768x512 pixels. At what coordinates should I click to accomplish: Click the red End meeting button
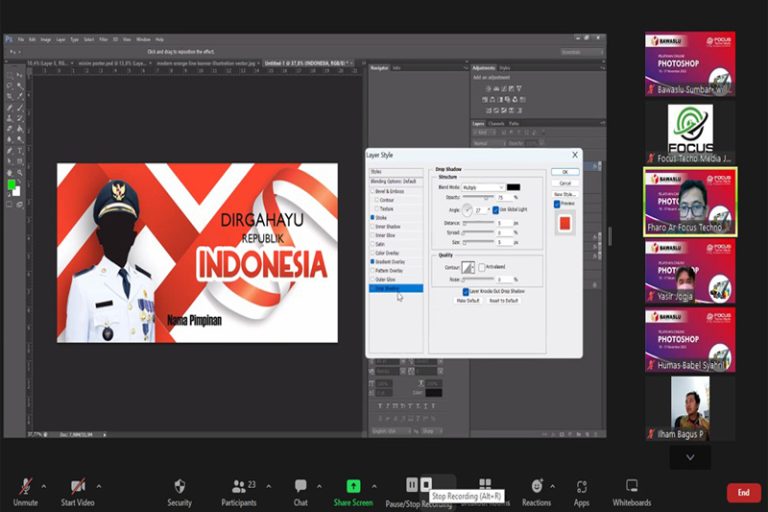pos(743,492)
